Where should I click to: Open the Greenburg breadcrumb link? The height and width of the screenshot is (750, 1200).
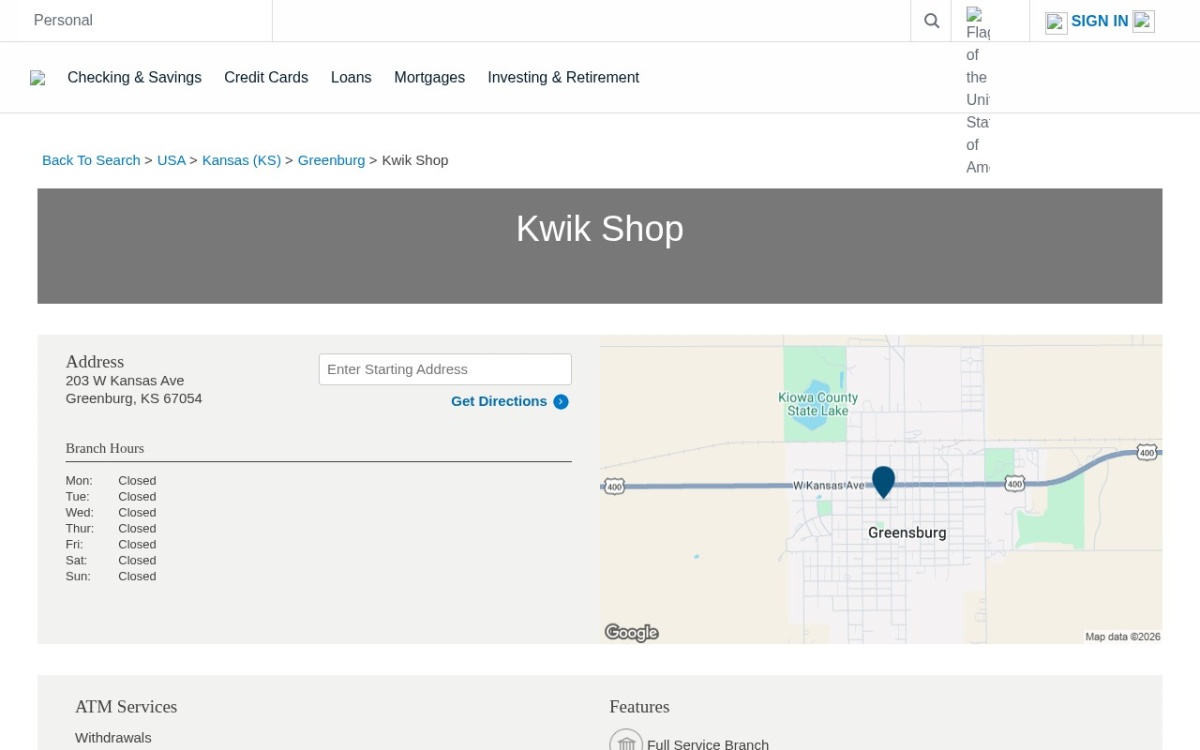click(x=331, y=160)
